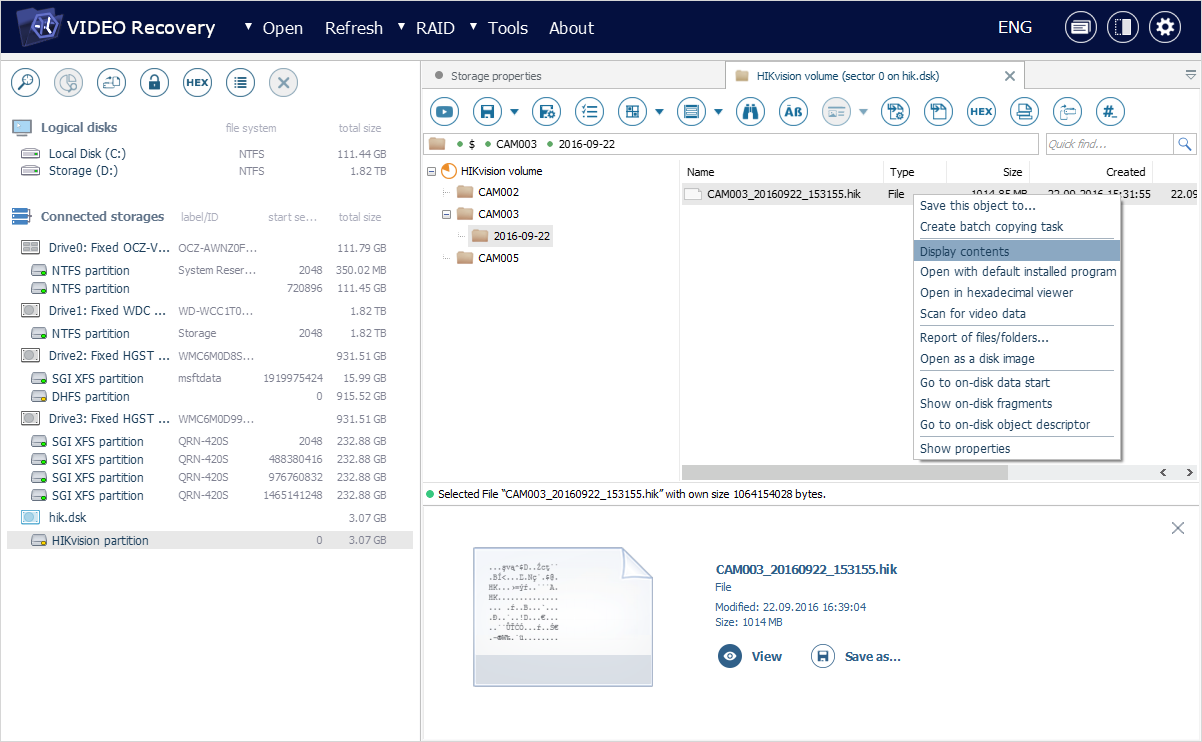The height and width of the screenshot is (742, 1202).
Task: Open the grid view dropdown arrow
Action: pyautogui.click(x=659, y=111)
